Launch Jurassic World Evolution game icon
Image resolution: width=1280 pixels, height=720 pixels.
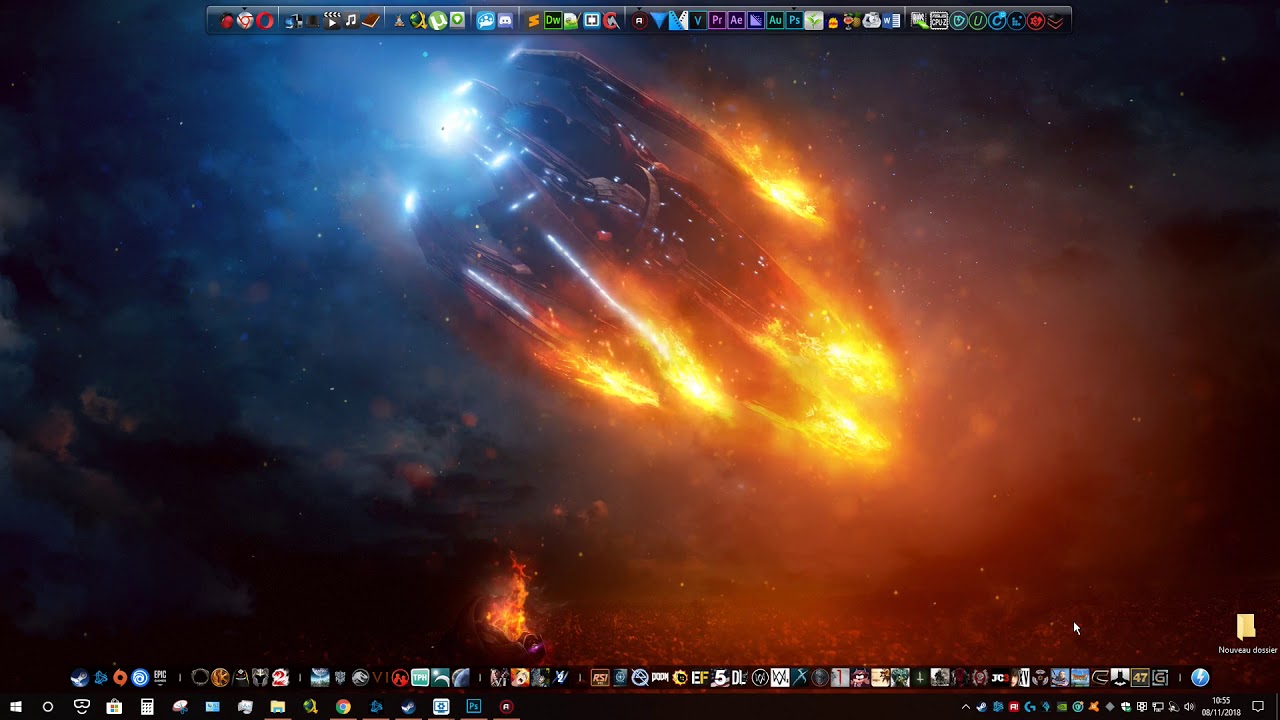coord(360,678)
